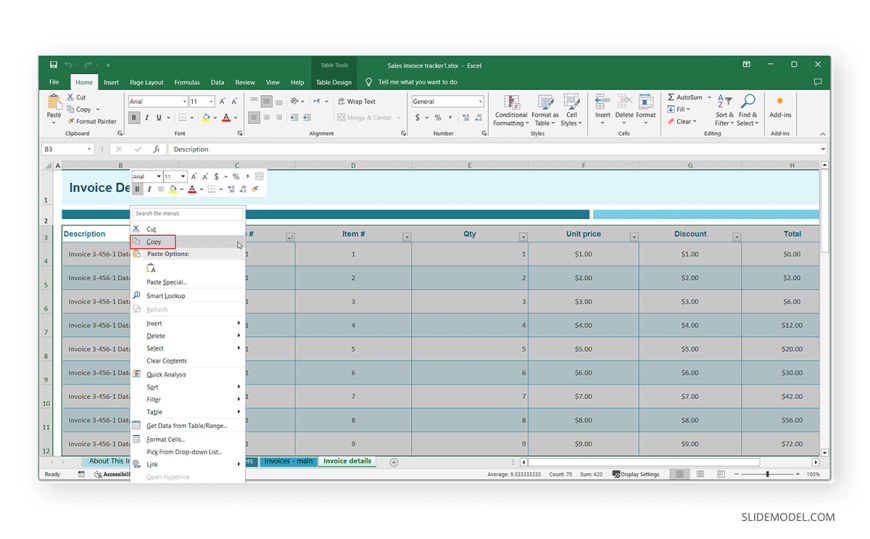Click the Cut scissors in the ribbon

70,97
